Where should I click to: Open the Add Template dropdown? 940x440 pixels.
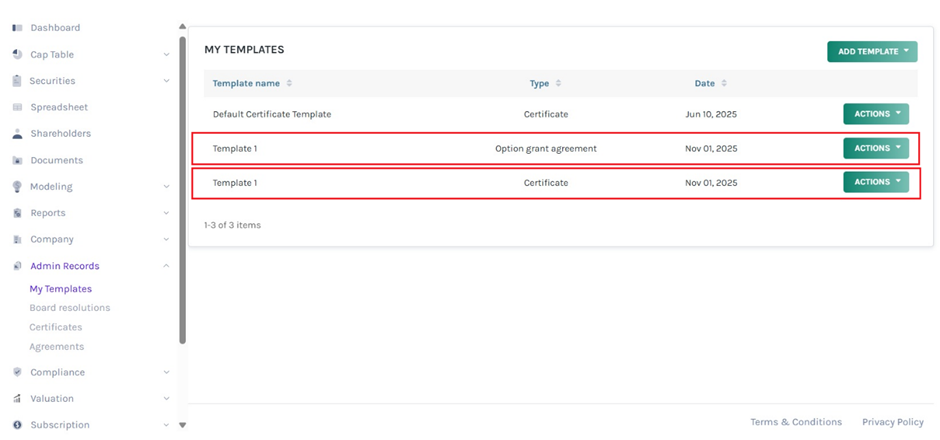coord(871,52)
